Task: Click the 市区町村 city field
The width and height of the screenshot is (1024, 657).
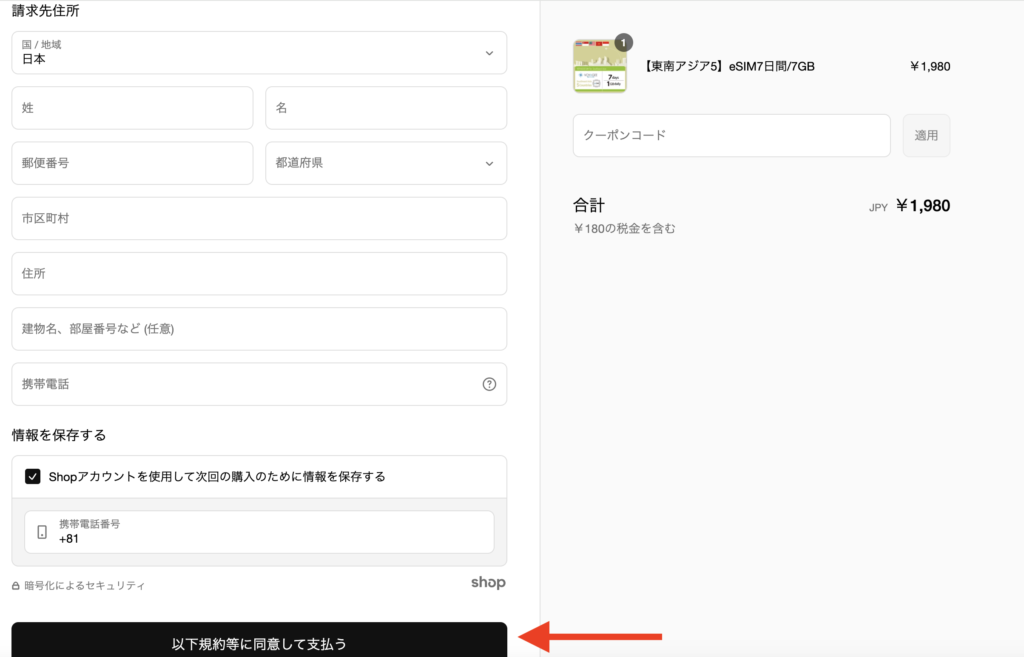Action: tap(259, 218)
